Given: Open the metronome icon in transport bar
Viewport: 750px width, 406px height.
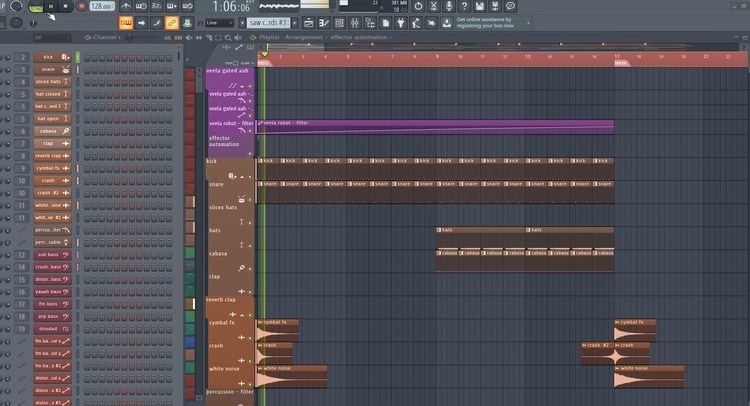Looking at the screenshot, I should point(126,6).
